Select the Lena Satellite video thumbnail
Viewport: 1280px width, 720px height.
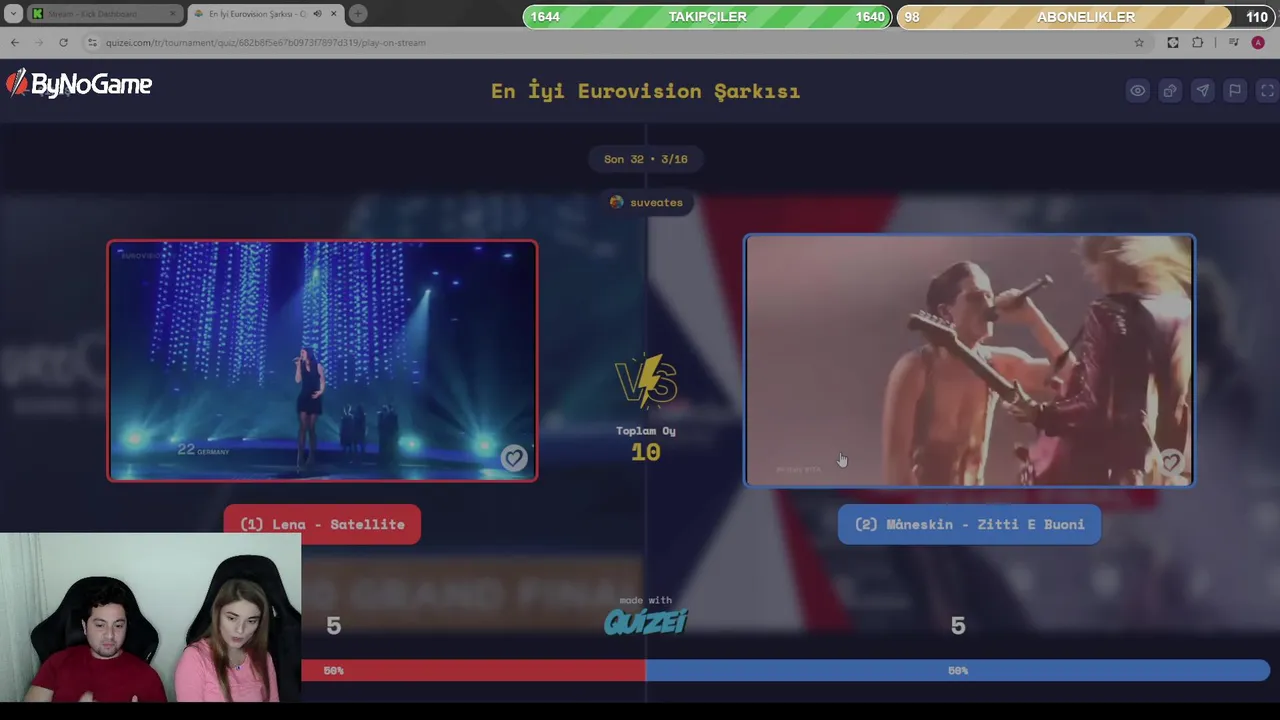click(x=322, y=361)
